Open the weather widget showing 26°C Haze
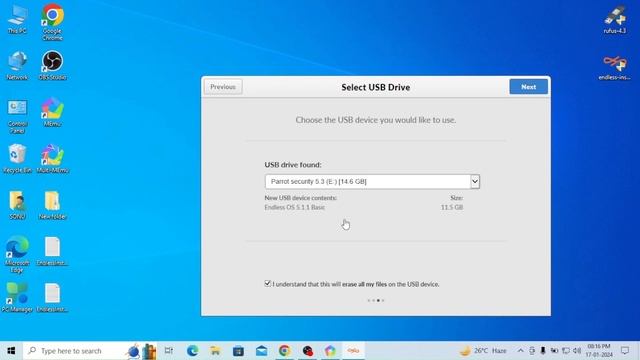This screenshot has width=640, height=360. click(483, 351)
